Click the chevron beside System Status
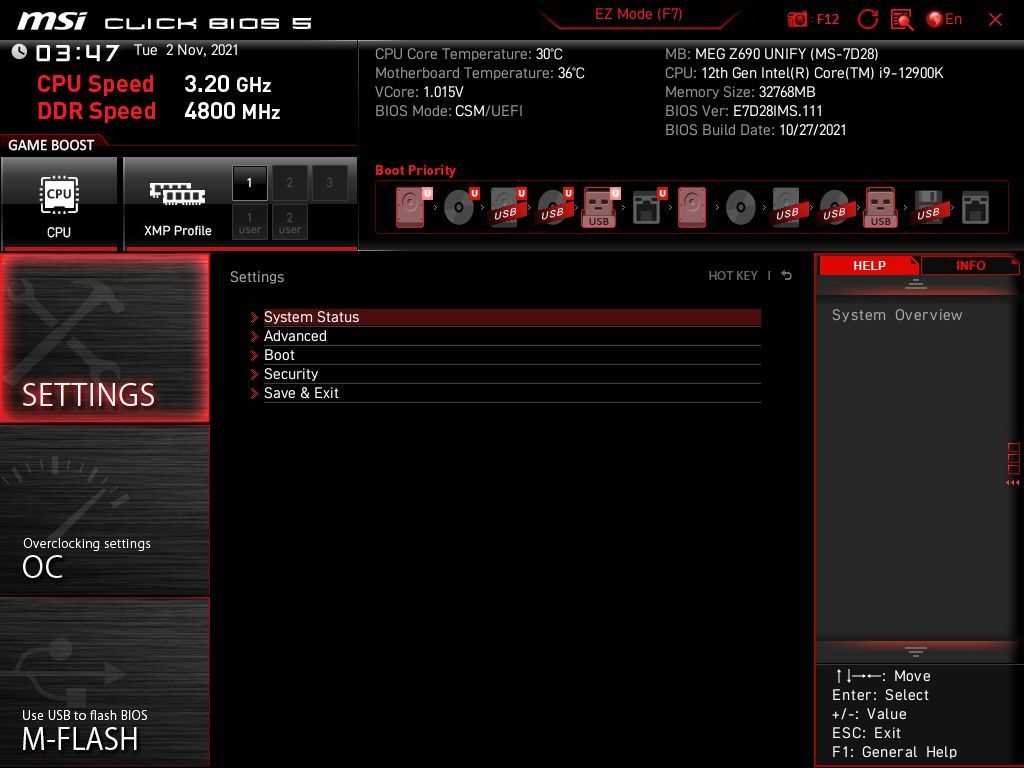 (x=254, y=317)
